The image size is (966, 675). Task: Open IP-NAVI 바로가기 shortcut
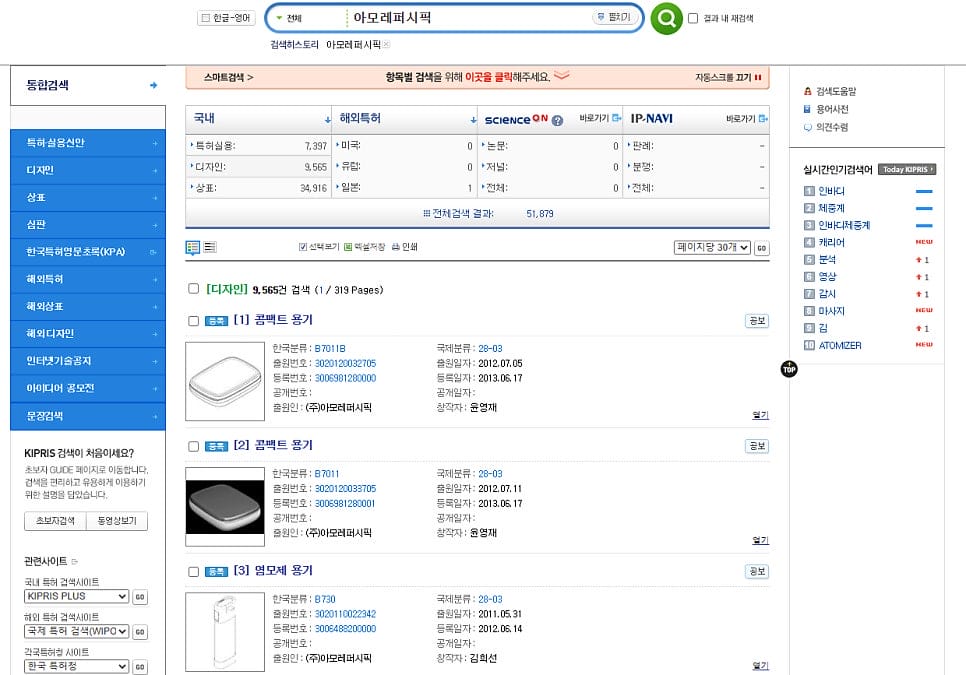tap(747, 118)
